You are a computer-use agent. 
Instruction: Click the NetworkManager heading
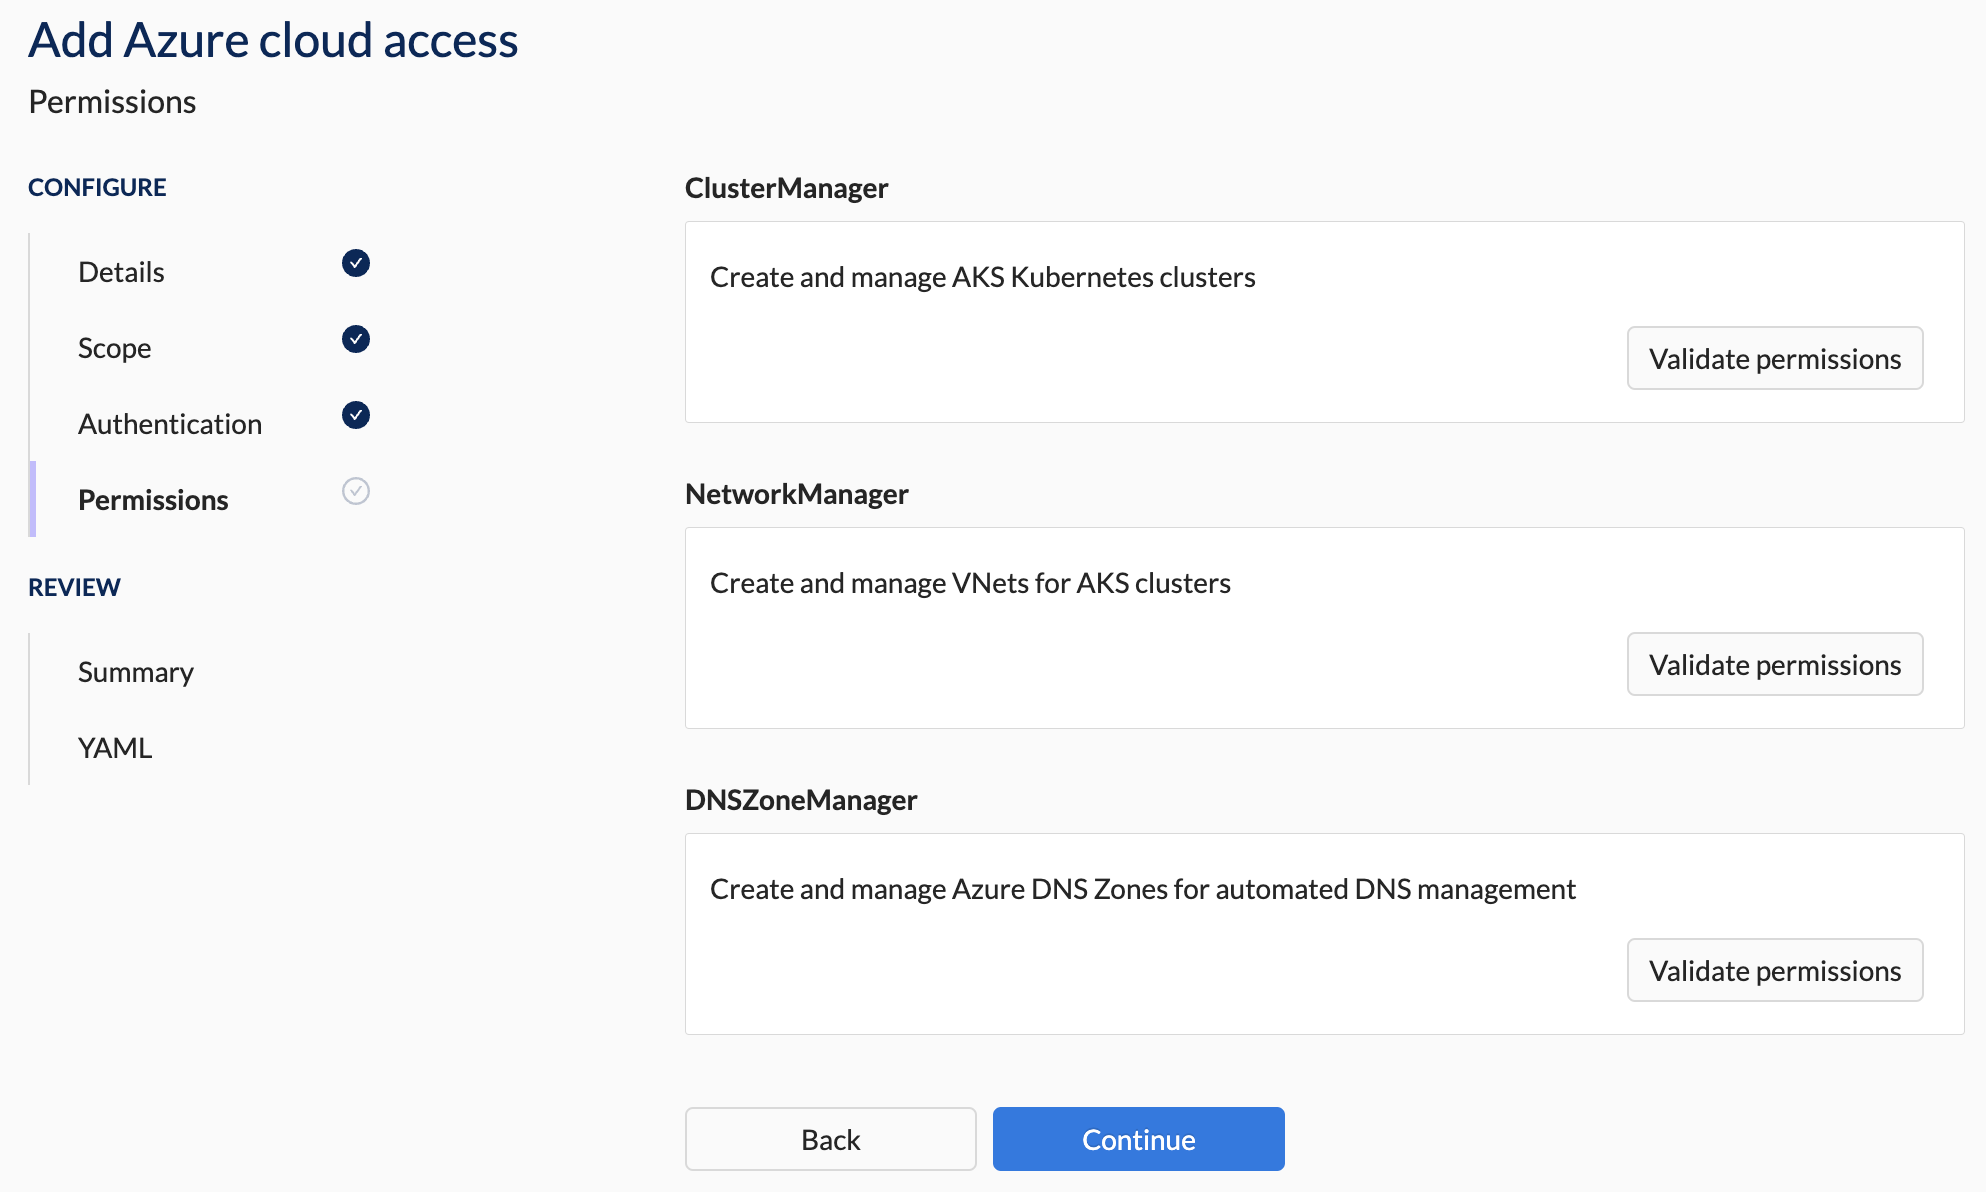point(797,494)
